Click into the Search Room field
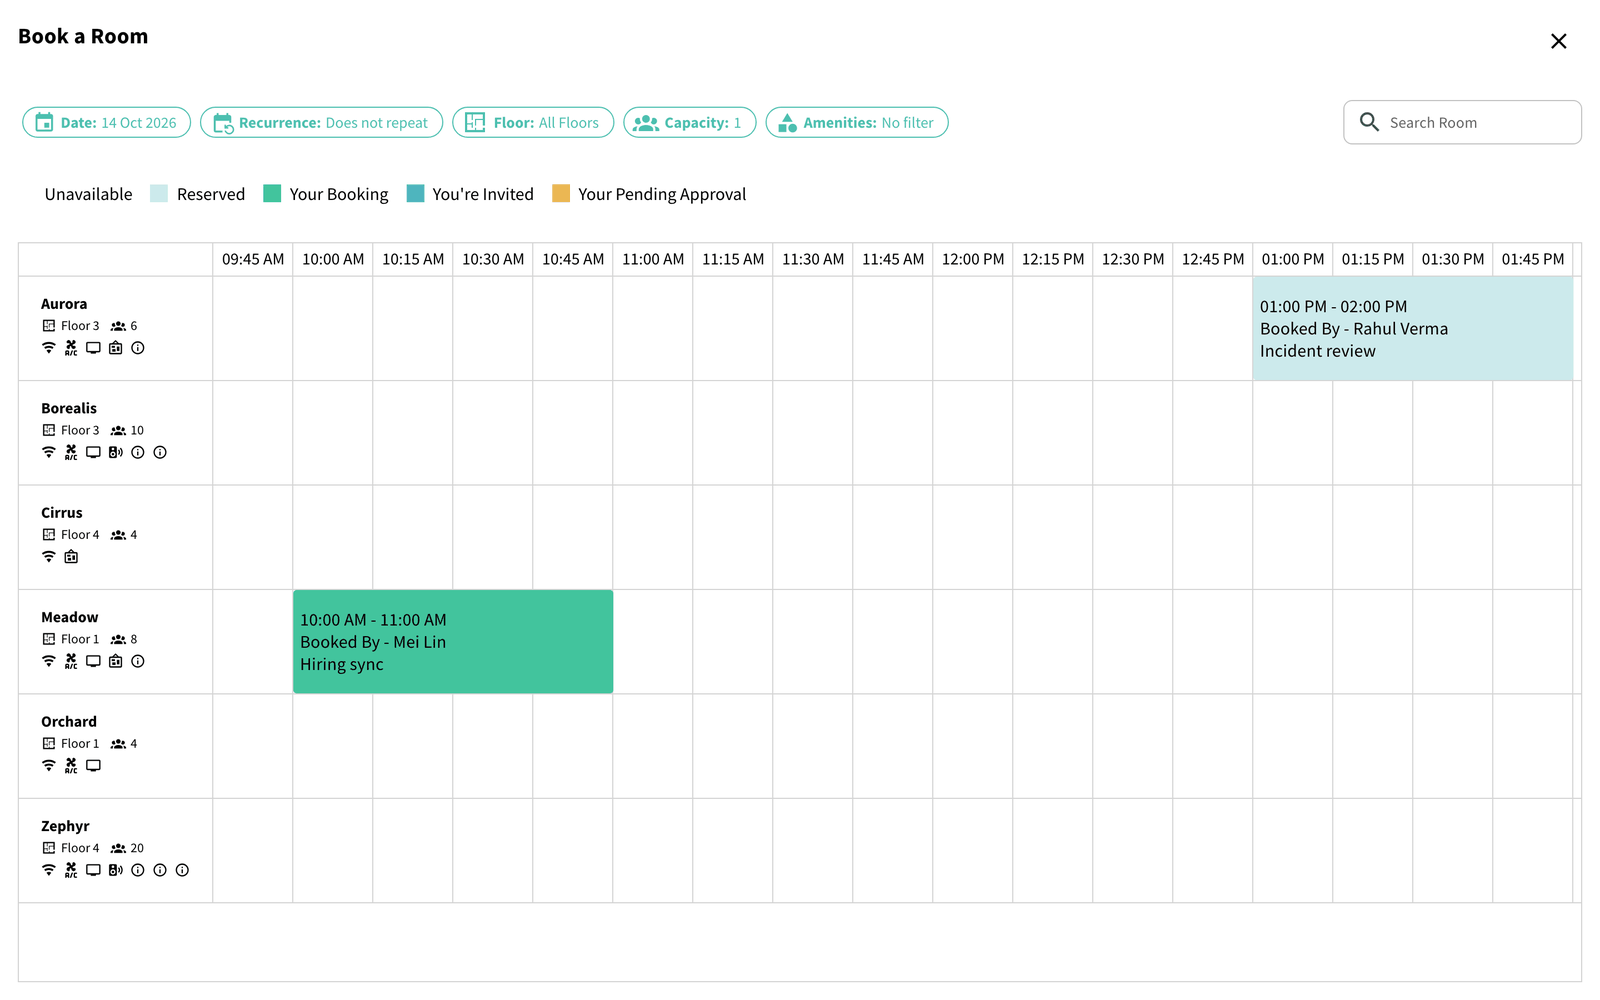The height and width of the screenshot is (1000, 1600). point(1462,122)
